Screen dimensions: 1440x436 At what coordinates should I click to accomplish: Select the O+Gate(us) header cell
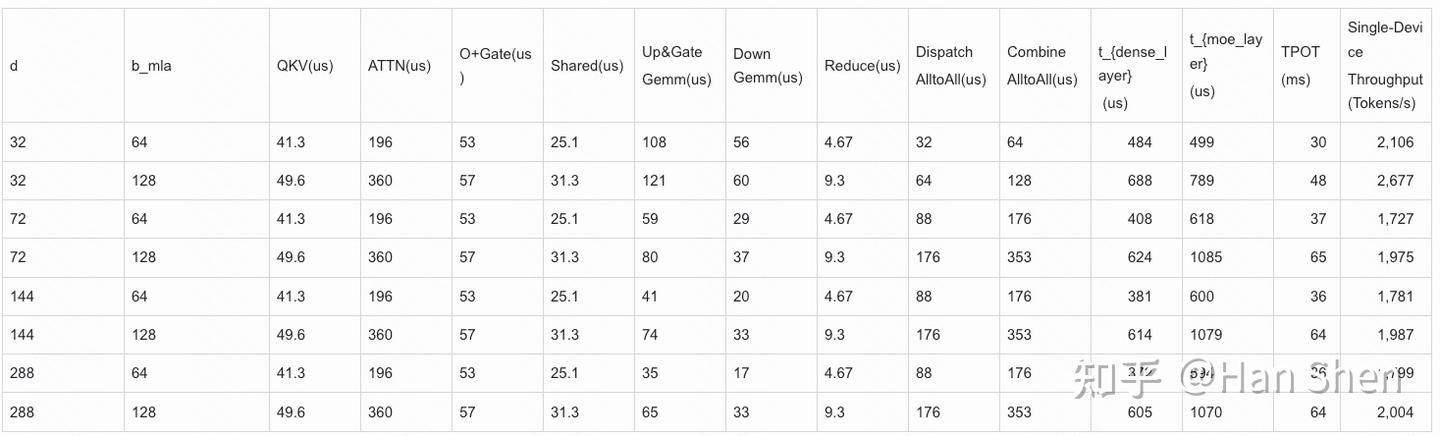(496, 66)
